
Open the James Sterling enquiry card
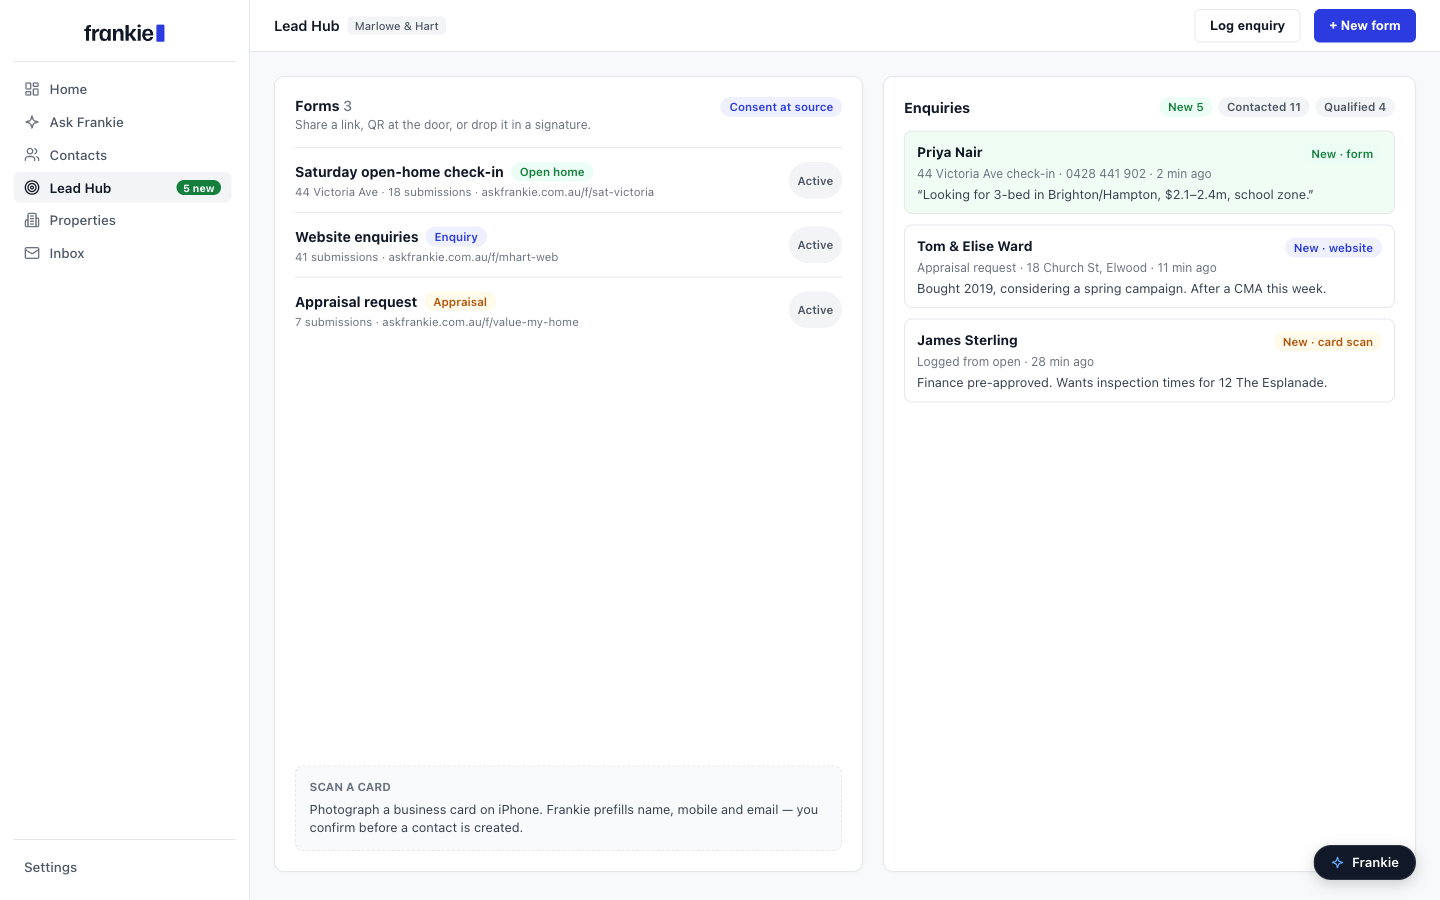tap(1149, 361)
